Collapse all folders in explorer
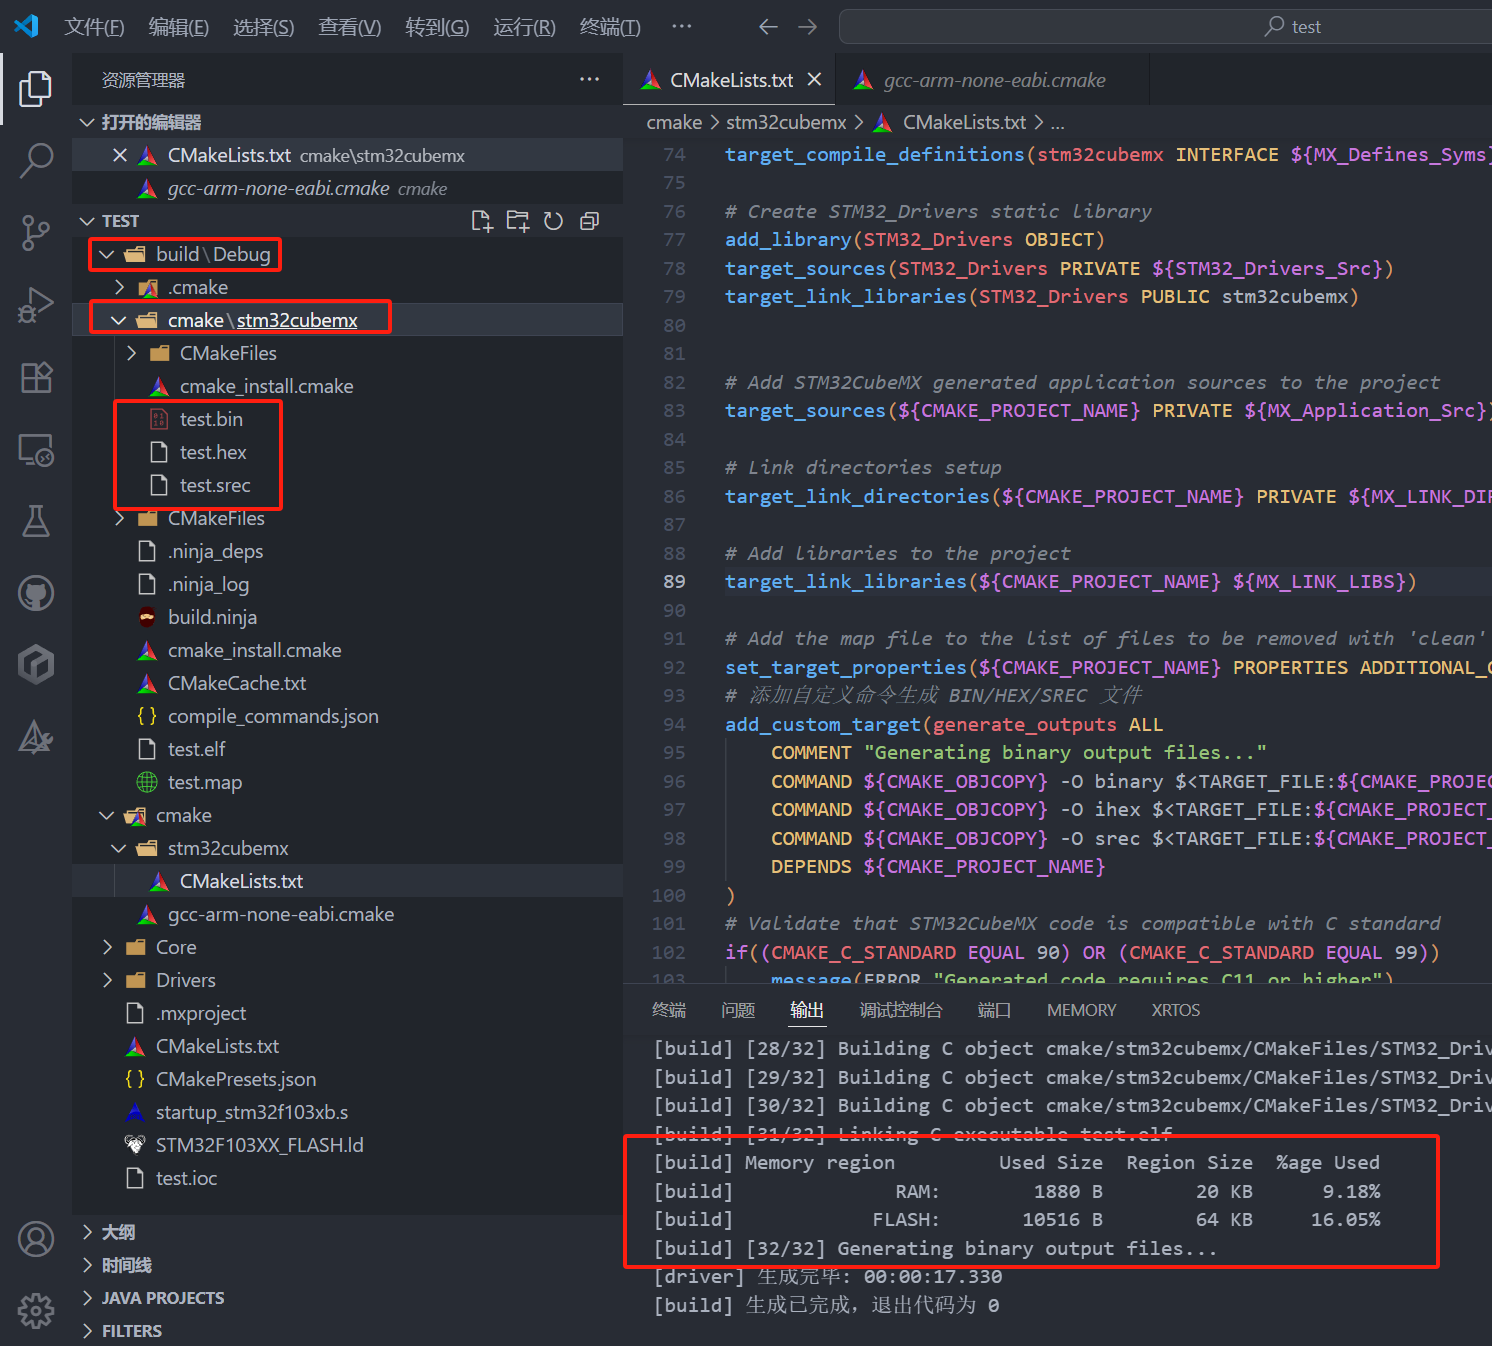The width and height of the screenshot is (1492, 1346). pyautogui.click(x=590, y=221)
